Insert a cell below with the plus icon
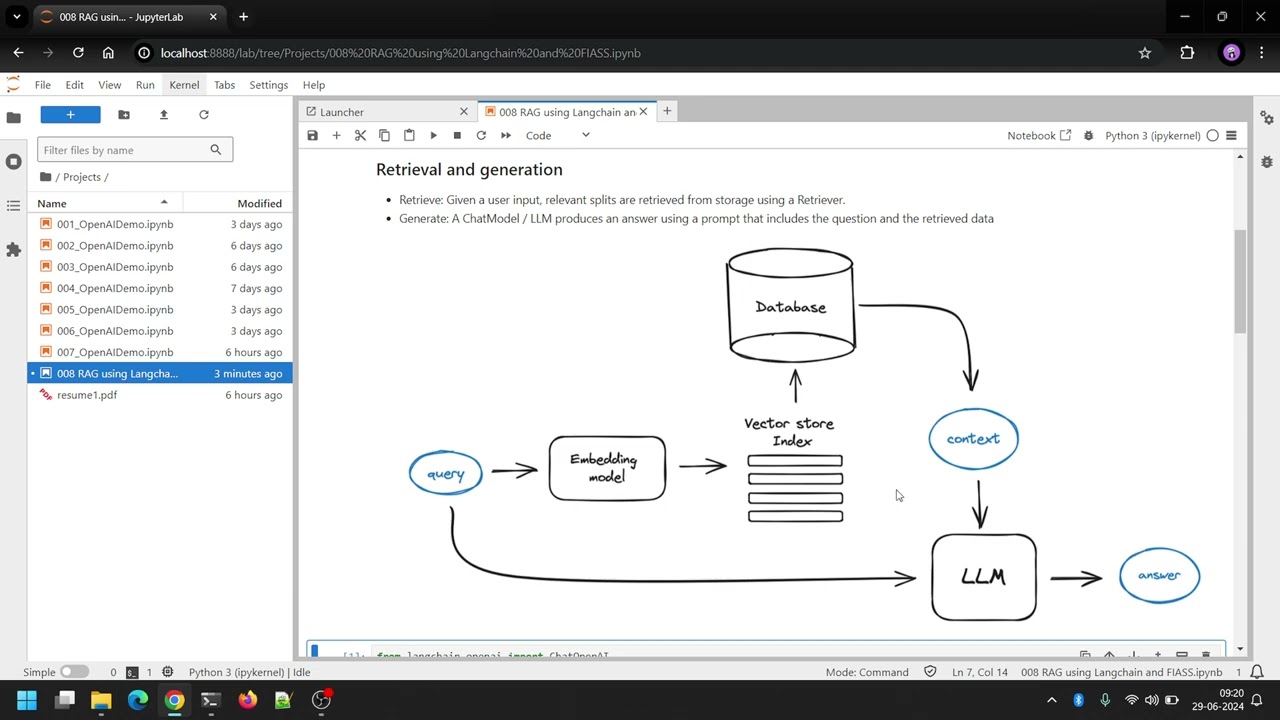 (x=336, y=135)
